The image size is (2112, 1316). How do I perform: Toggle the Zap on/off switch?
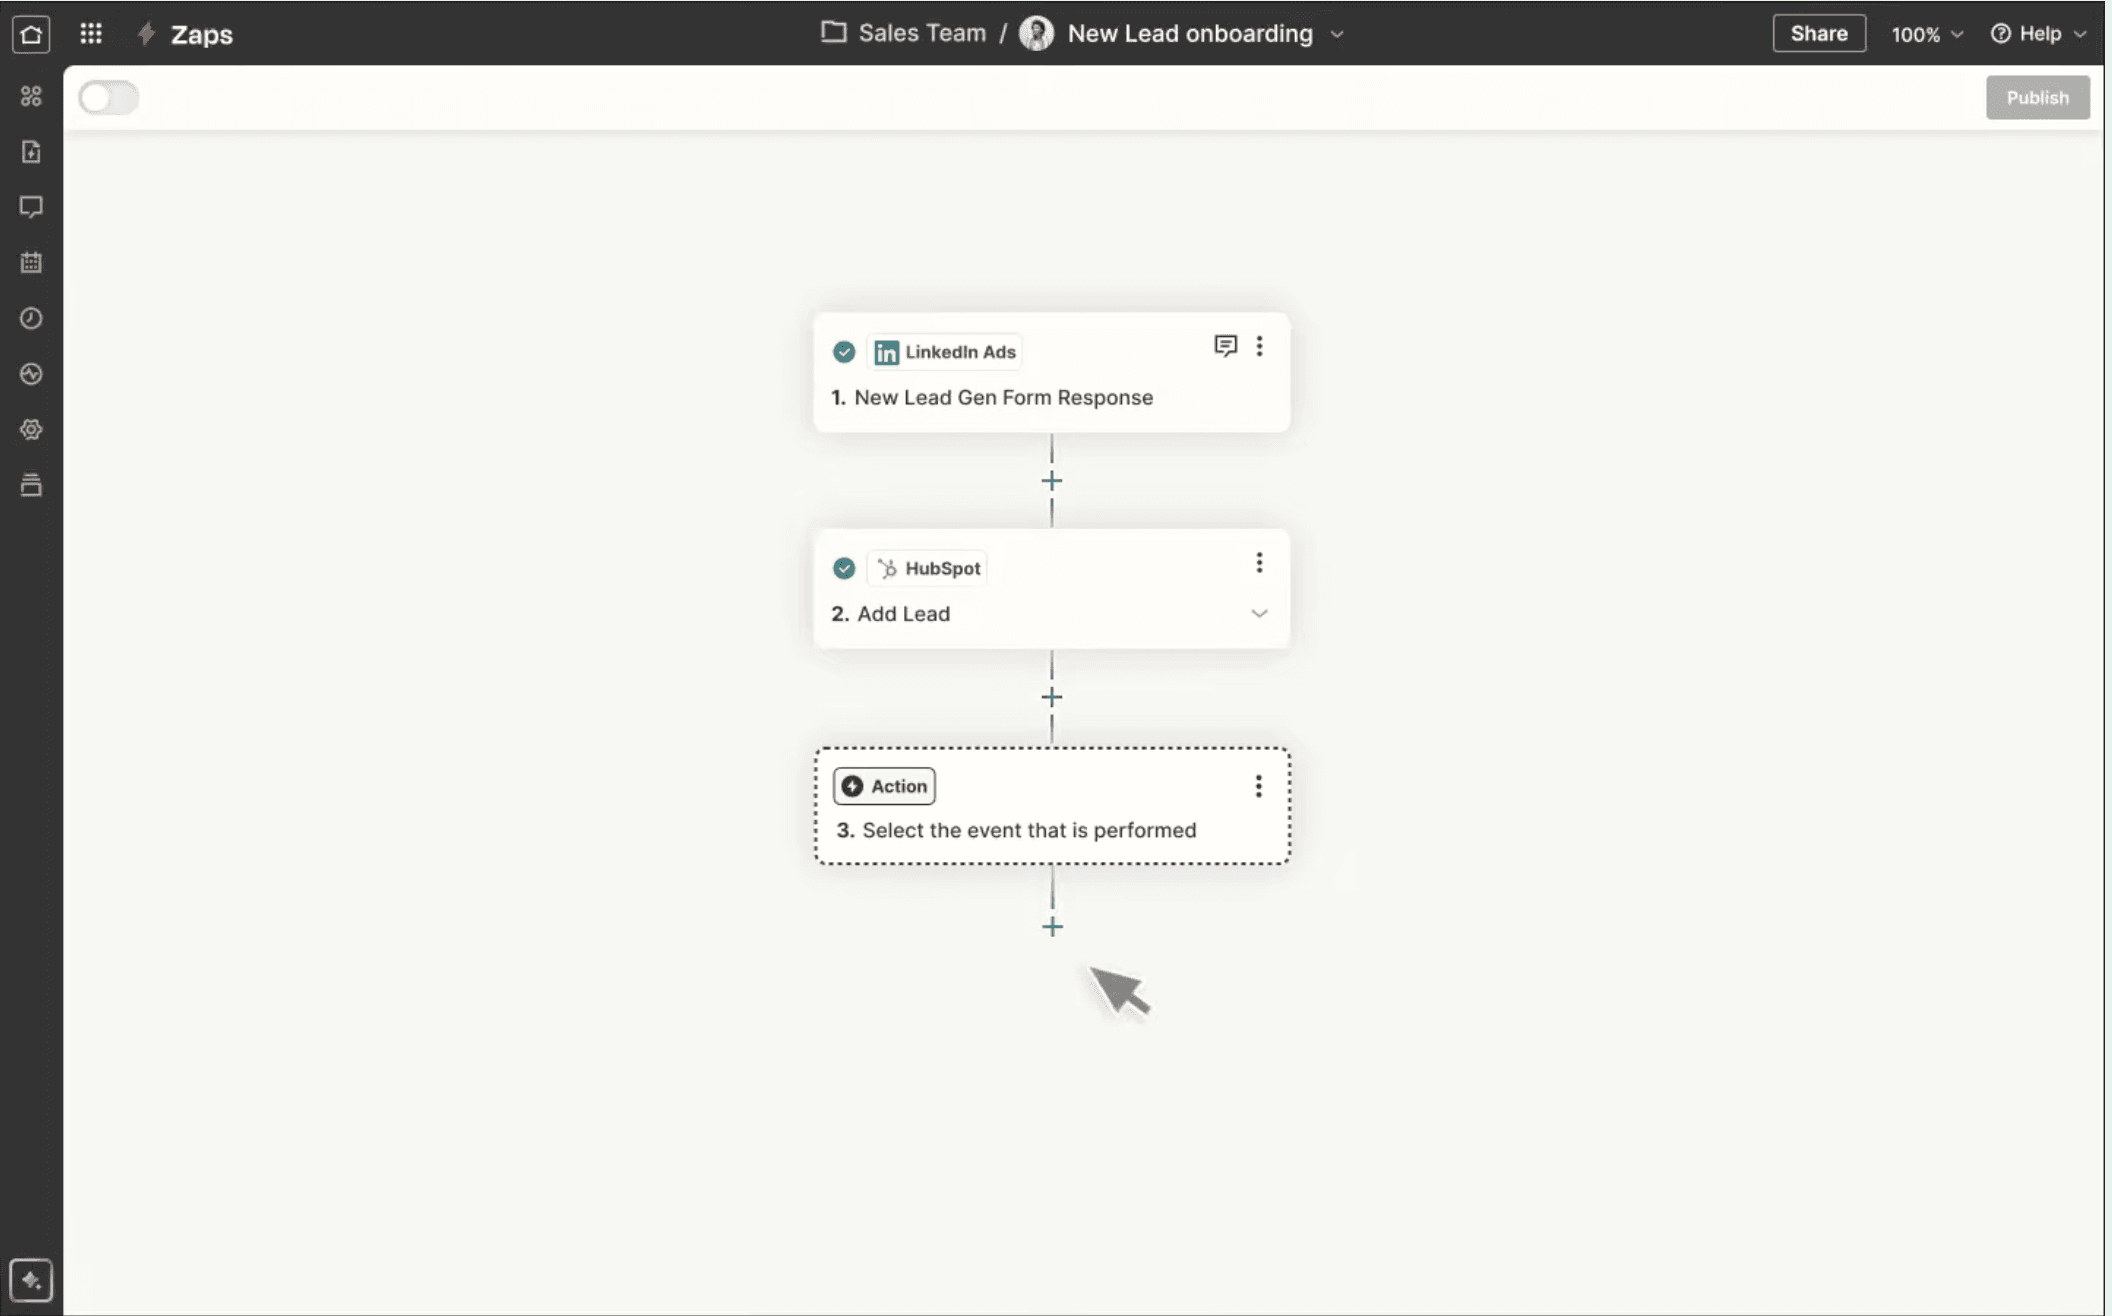[109, 98]
